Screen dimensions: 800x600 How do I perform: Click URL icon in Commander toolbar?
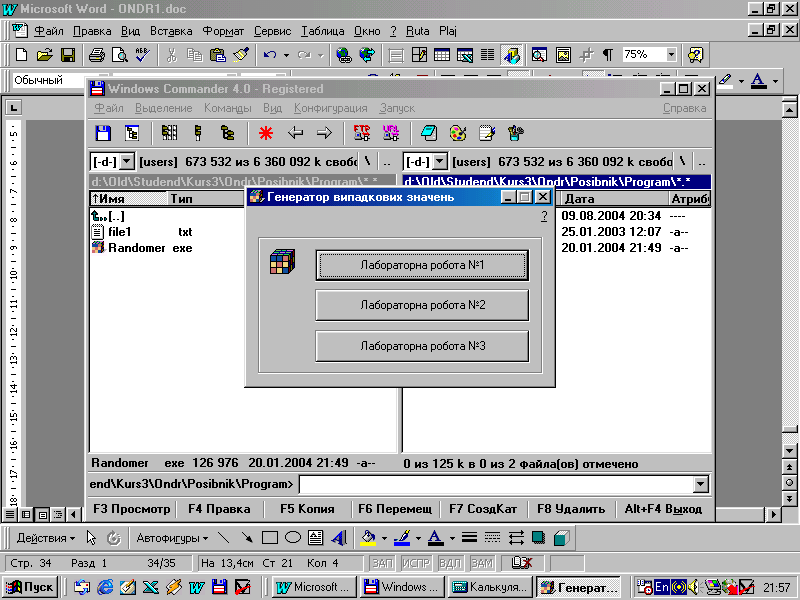pos(391,134)
